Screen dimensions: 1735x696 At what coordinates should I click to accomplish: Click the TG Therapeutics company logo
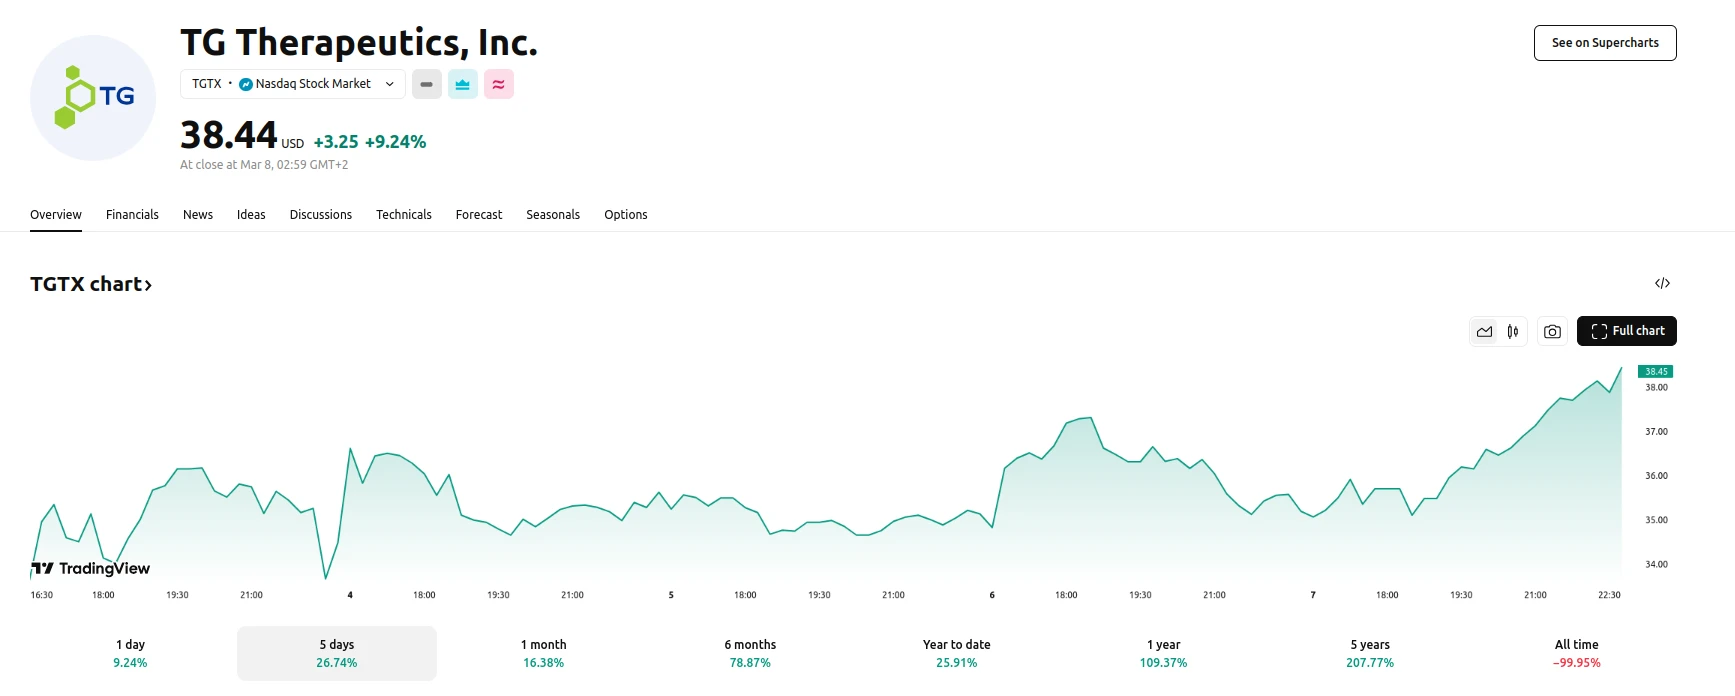[x=93, y=98]
